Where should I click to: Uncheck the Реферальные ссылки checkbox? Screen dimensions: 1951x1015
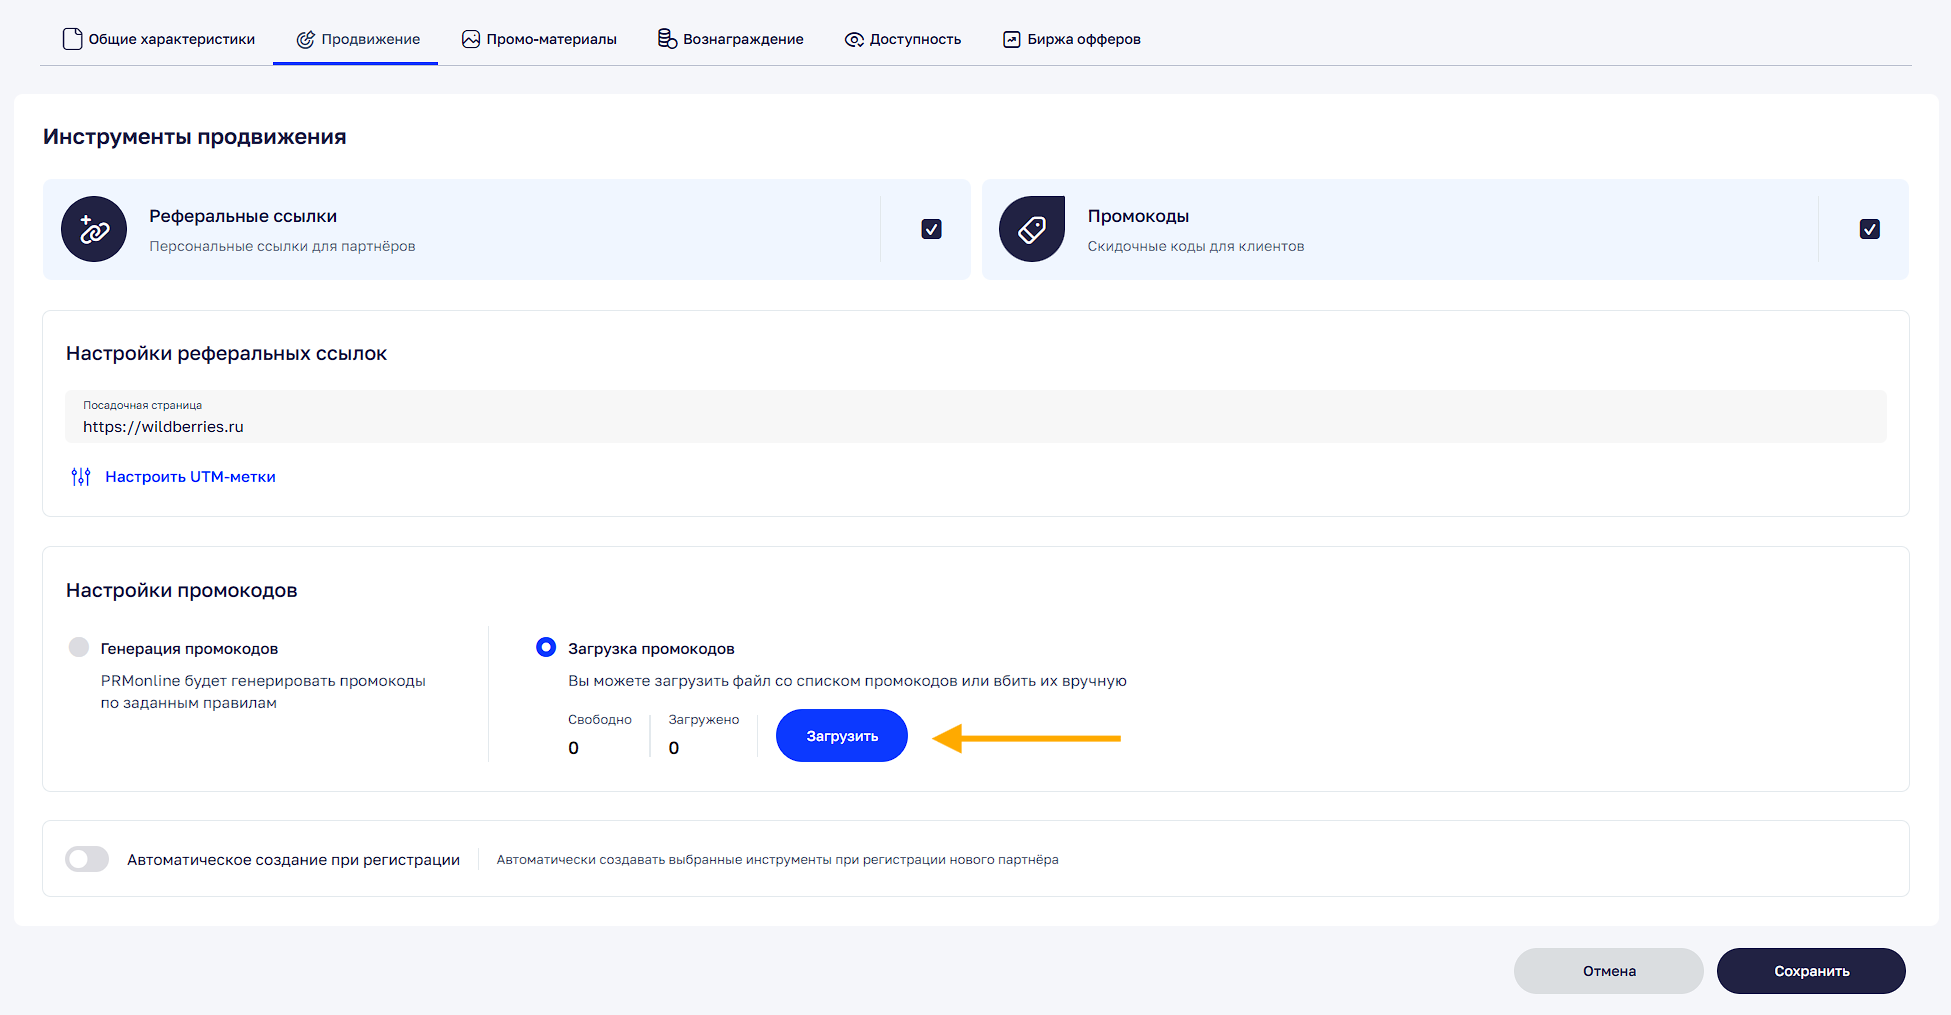click(x=931, y=229)
